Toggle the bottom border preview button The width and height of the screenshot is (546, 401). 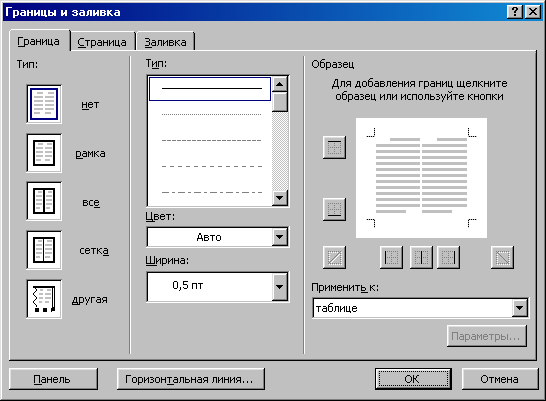(x=334, y=210)
